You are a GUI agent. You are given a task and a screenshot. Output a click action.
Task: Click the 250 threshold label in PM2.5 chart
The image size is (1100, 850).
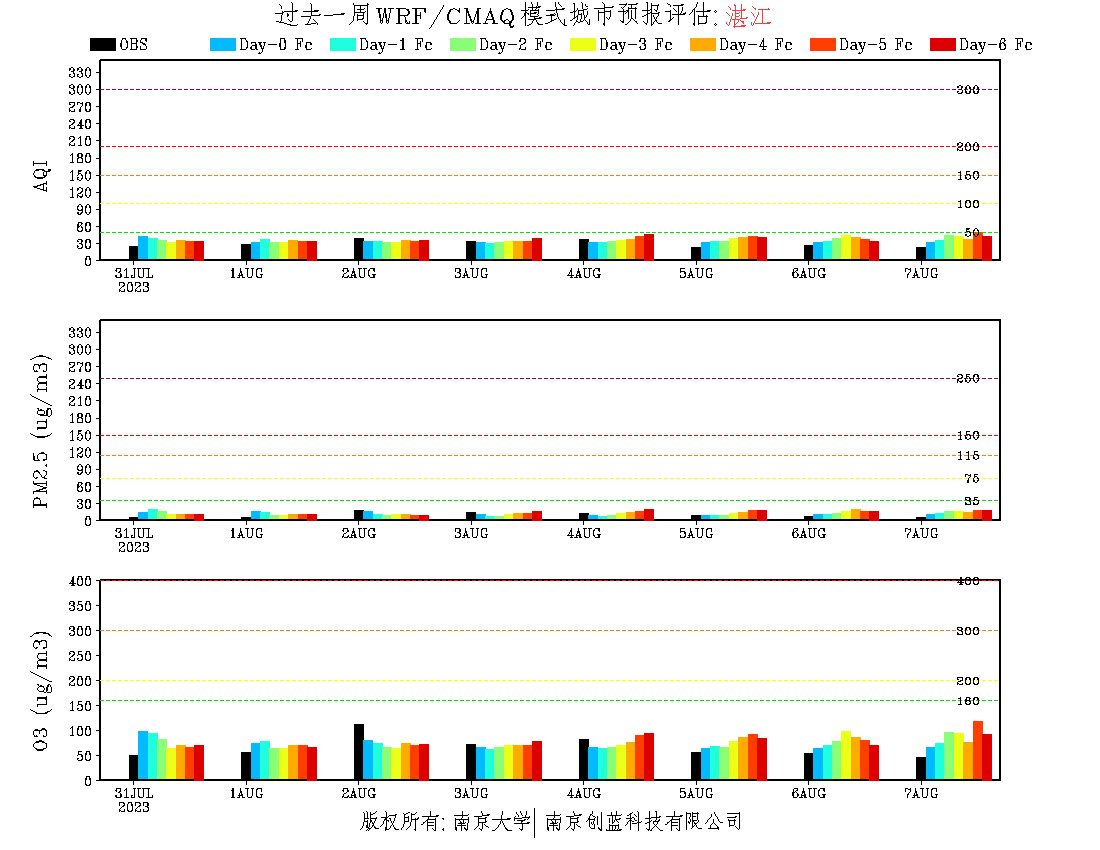(968, 379)
